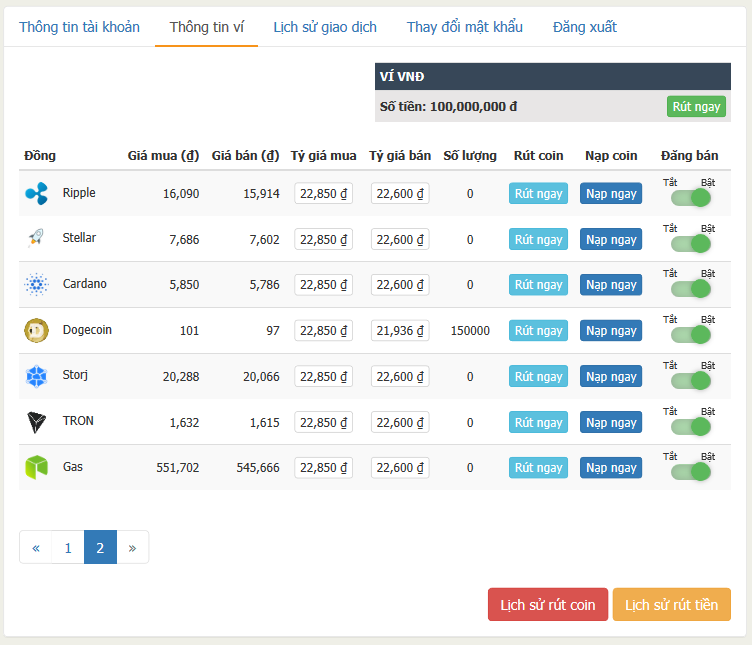Open Lịch sử rút coin history
This screenshot has height=645, width=752.
[x=548, y=605]
